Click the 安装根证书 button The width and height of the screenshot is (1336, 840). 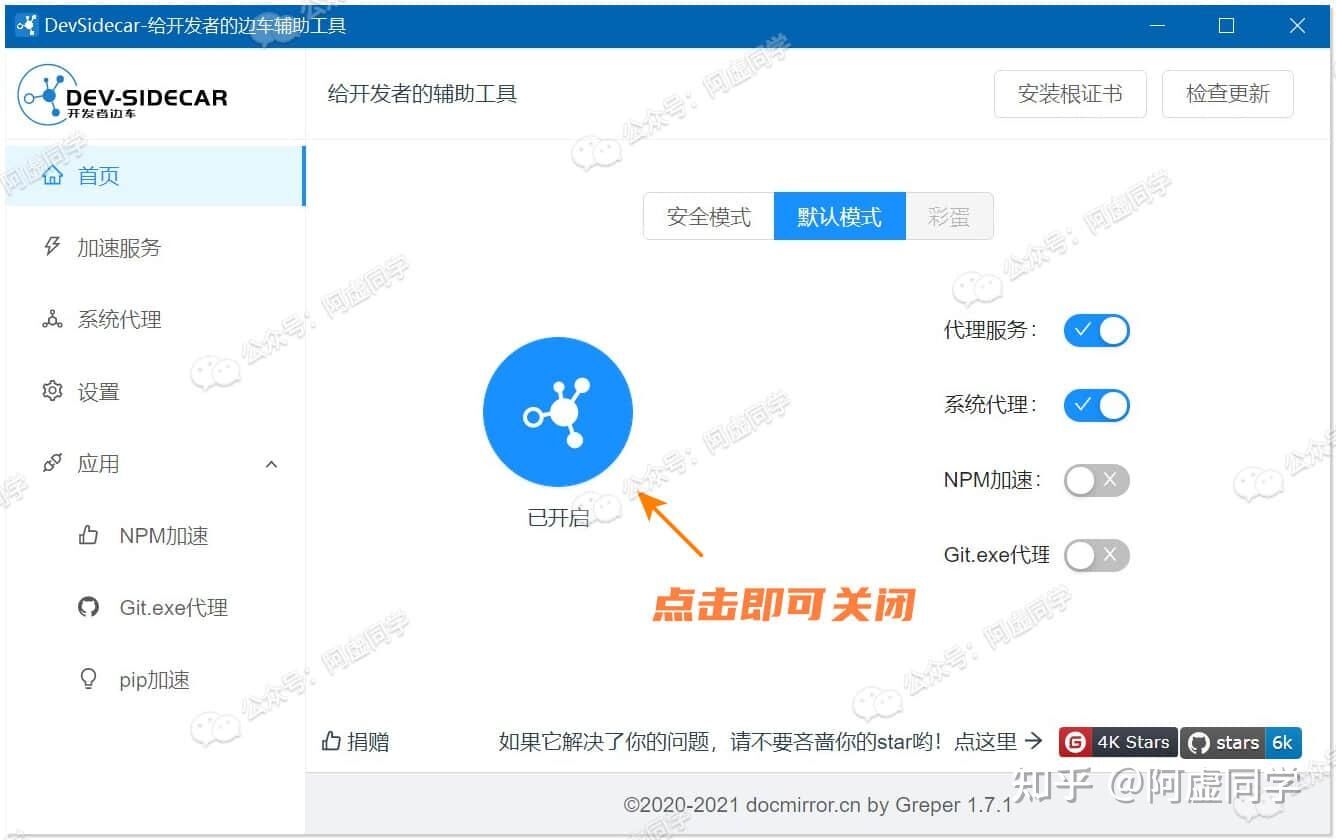pos(1069,94)
